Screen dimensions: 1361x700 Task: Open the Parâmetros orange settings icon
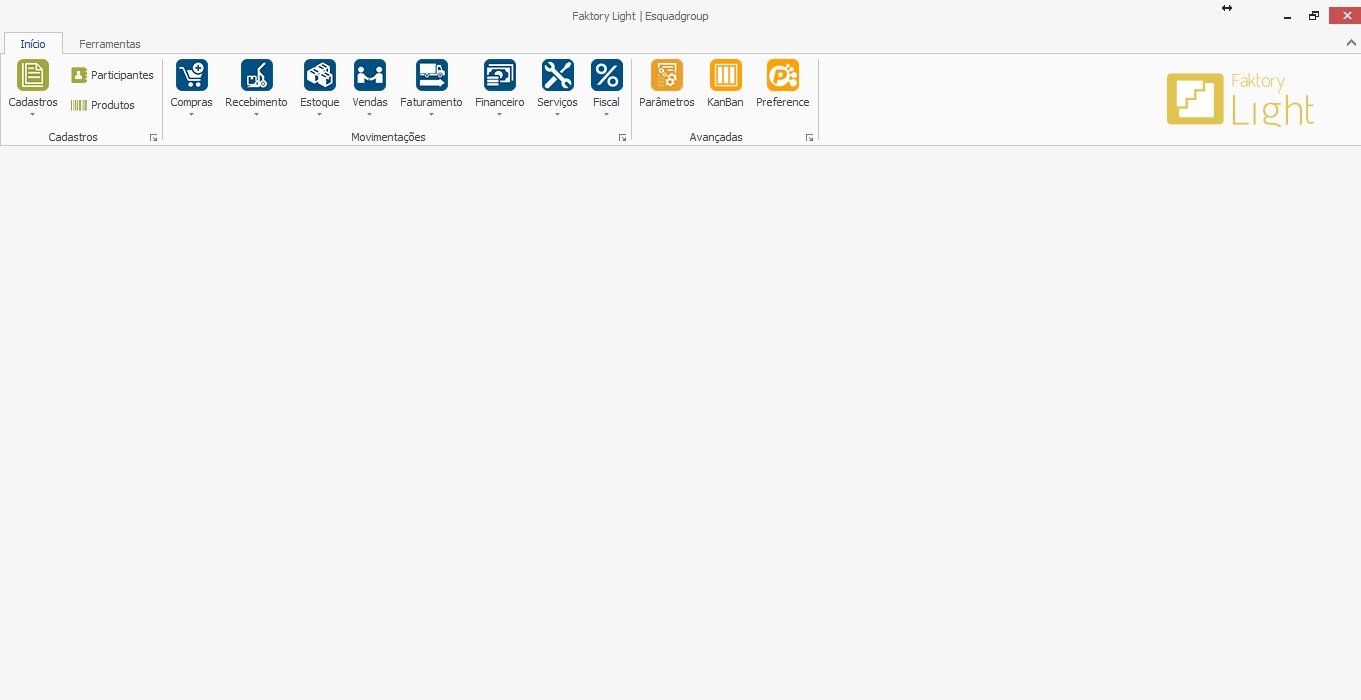(666, 75)
